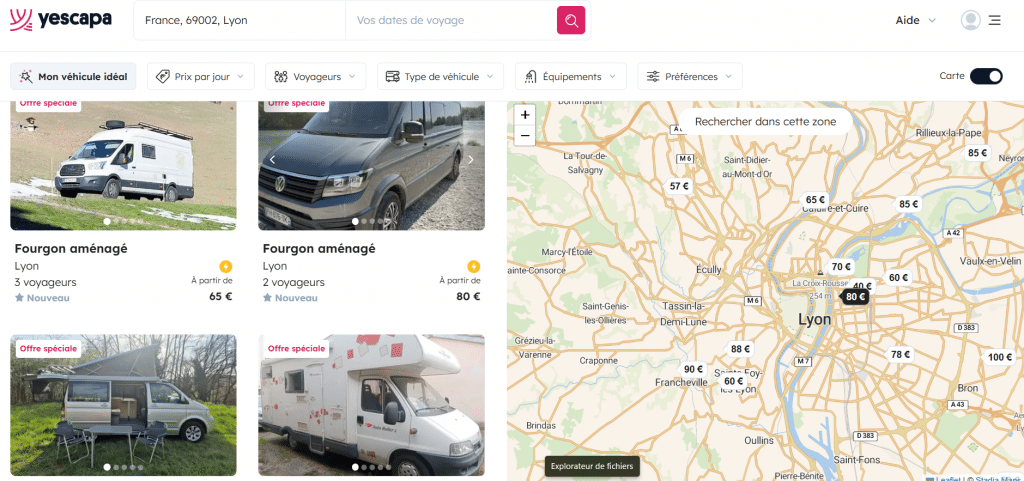Click the Yescapa logo
The image size is (1024, 481).
pyautogui.click(x=61, y=20)
